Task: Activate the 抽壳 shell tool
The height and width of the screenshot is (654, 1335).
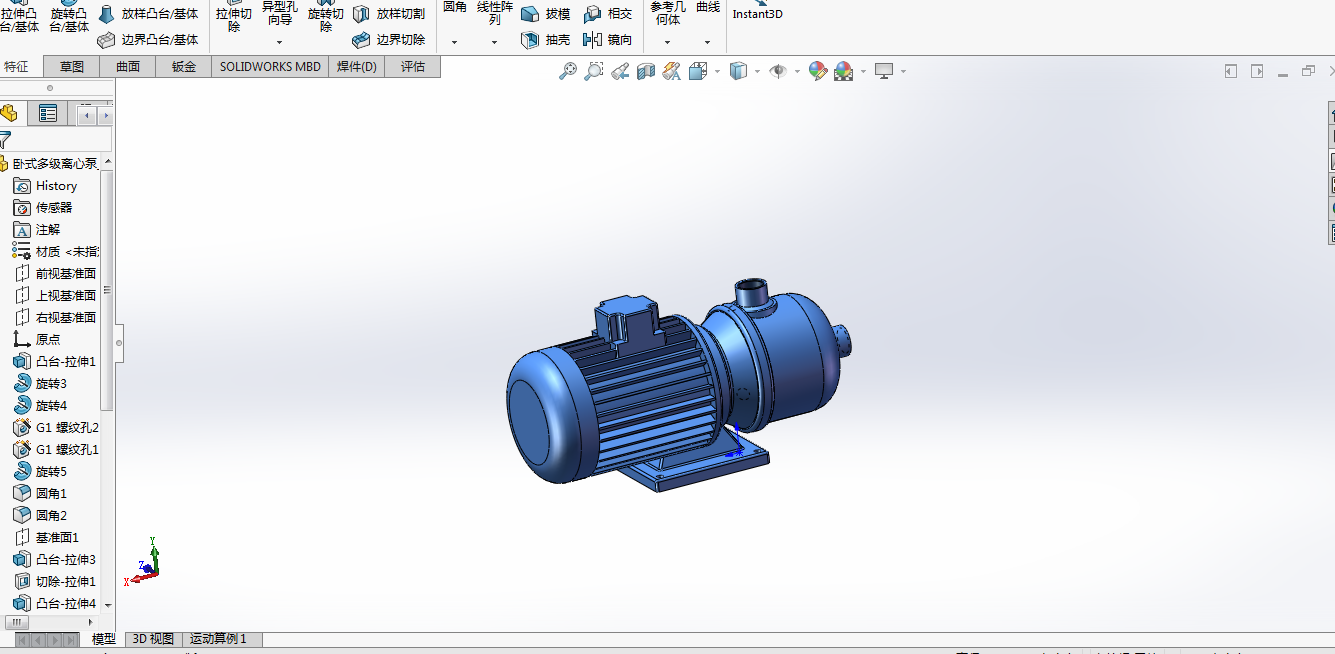Action: [x=546, y=40]
